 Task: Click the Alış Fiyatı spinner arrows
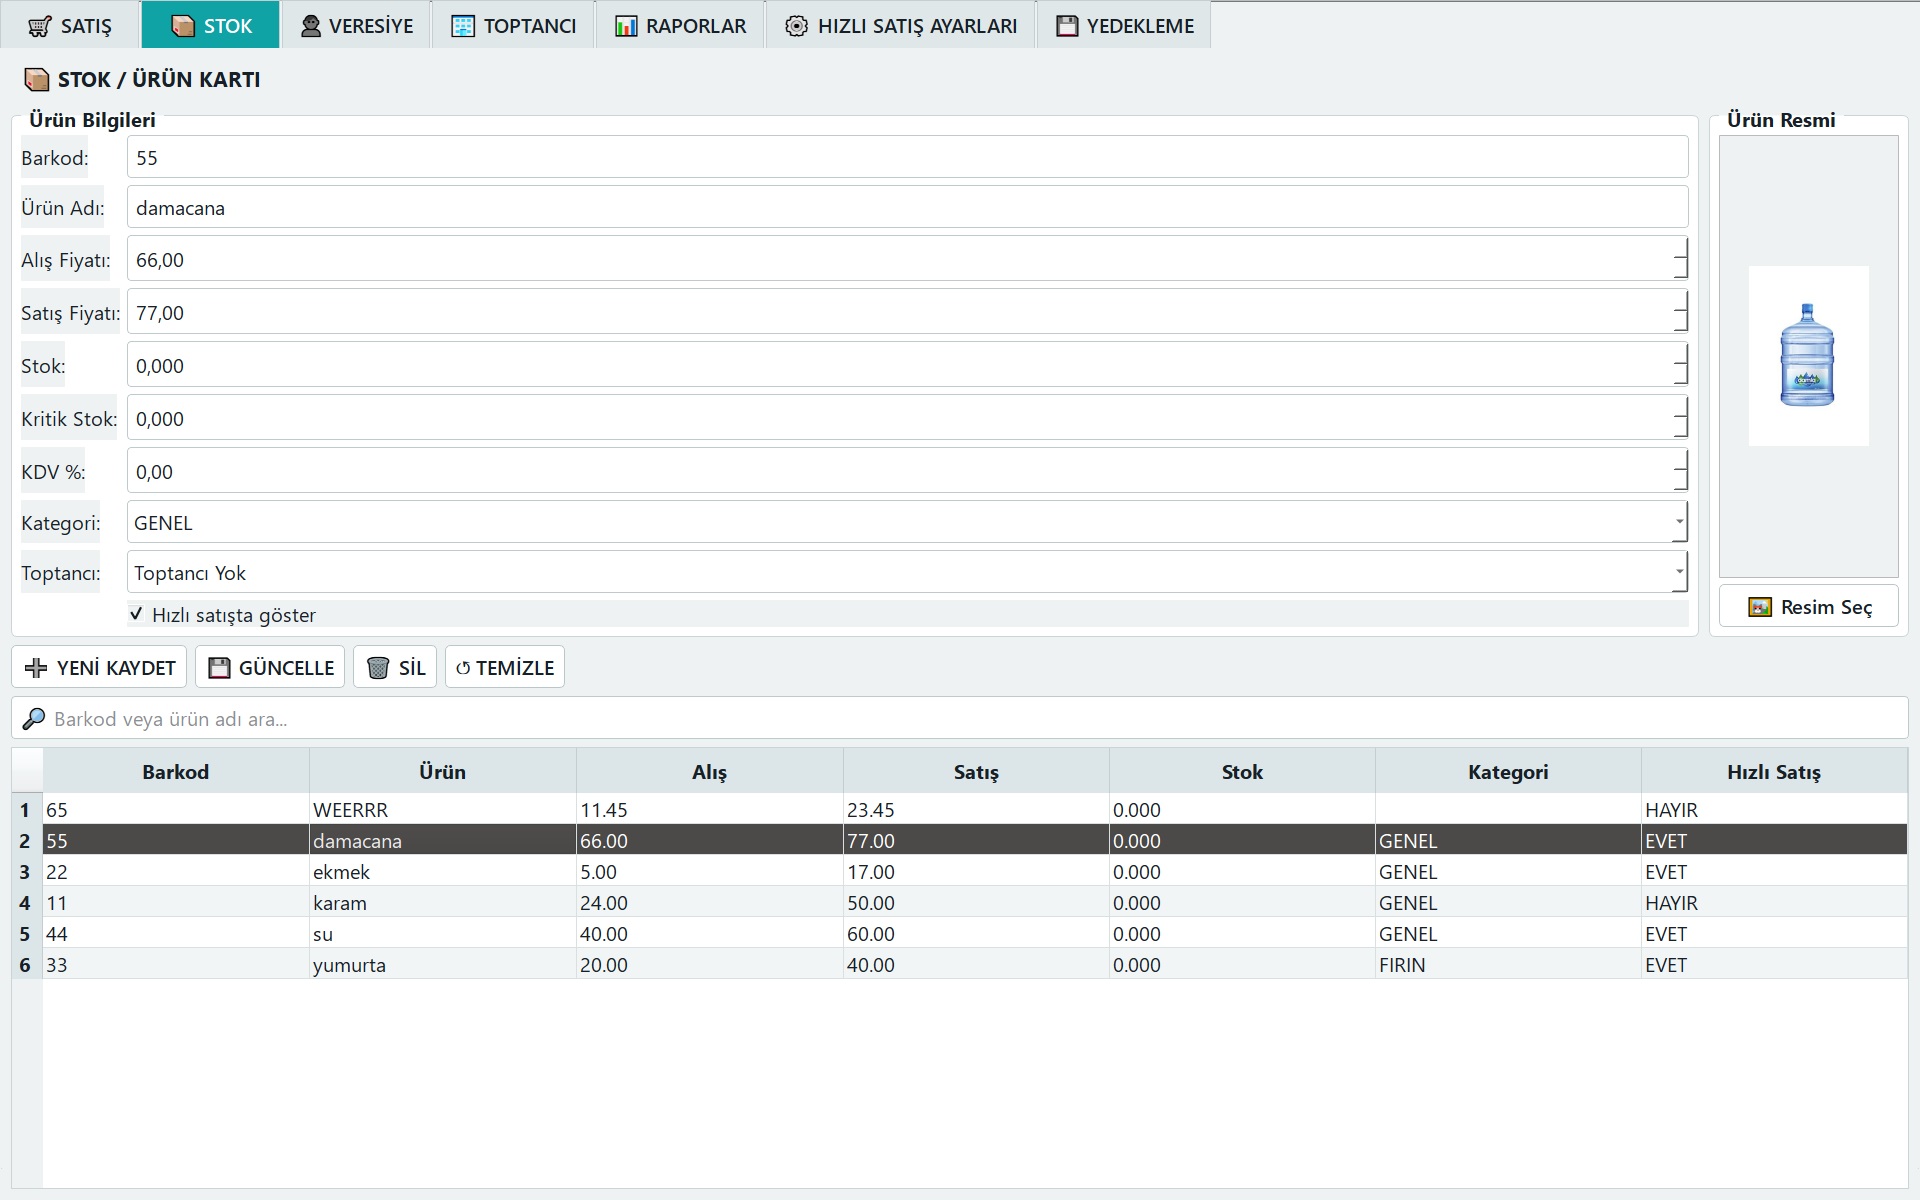(x=1681, y=259)
